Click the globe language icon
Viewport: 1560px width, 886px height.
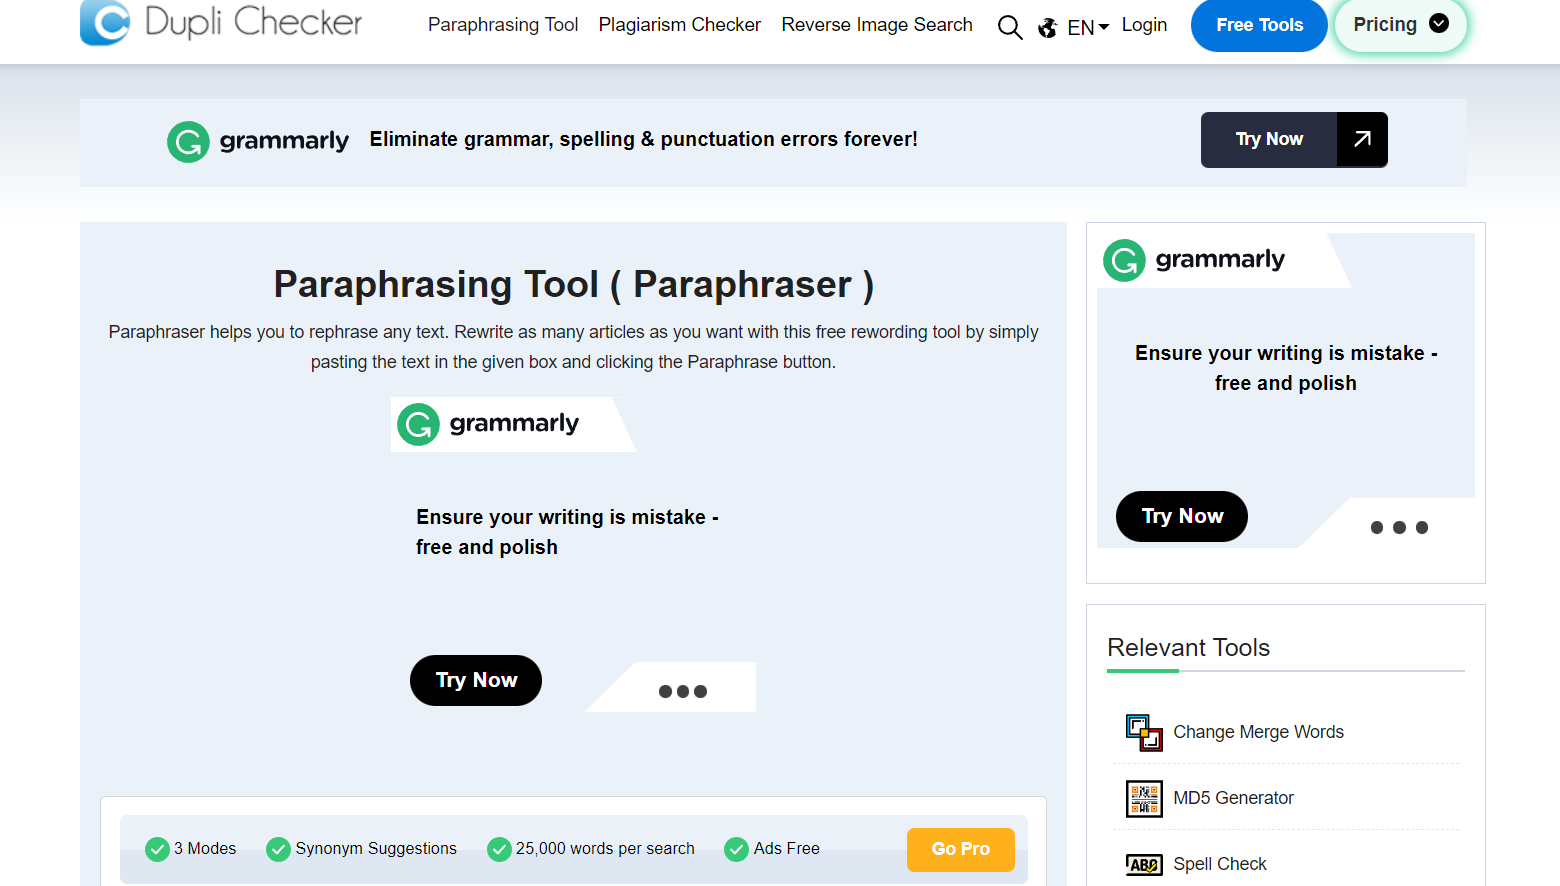(1048, 28)
